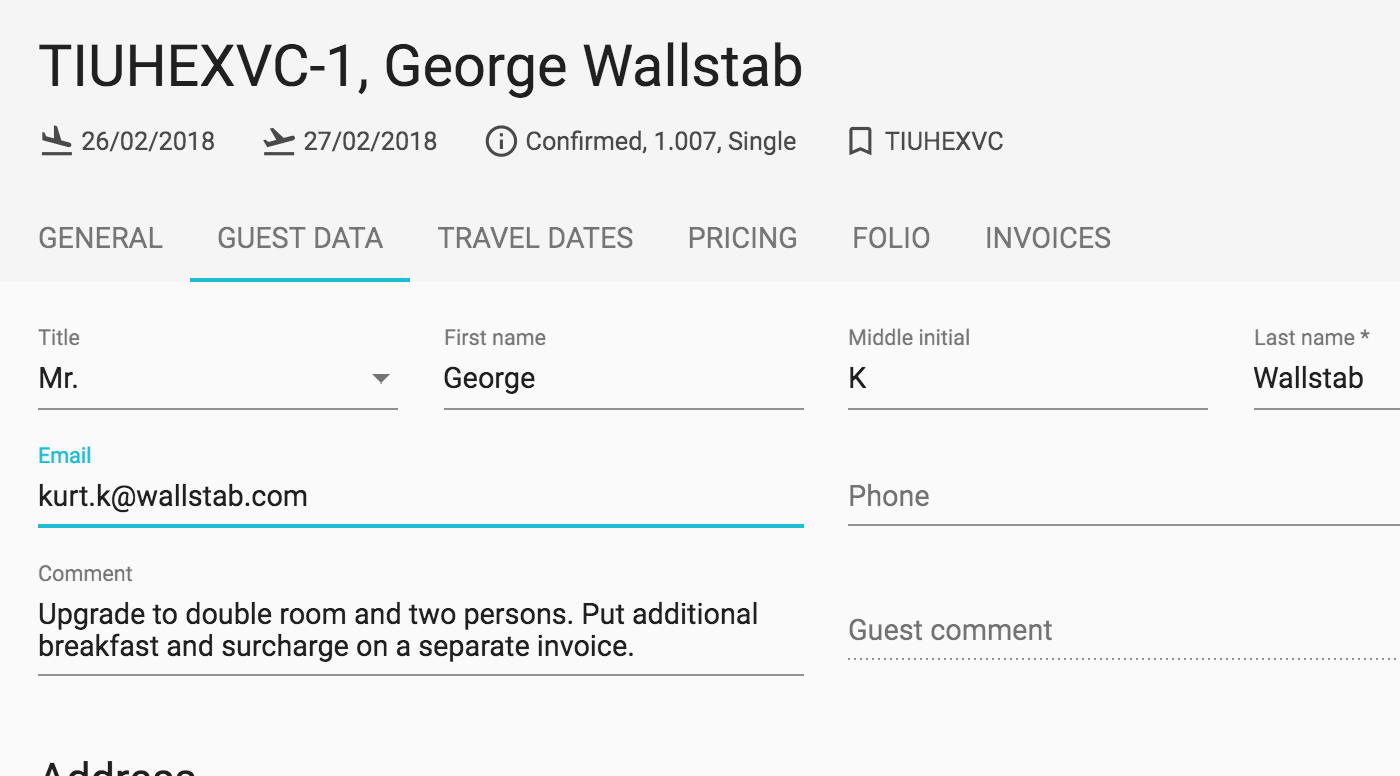Click the First name field with George
Image resolution: width=1400 pixels, height=776 pixels.
pos(624,379)
